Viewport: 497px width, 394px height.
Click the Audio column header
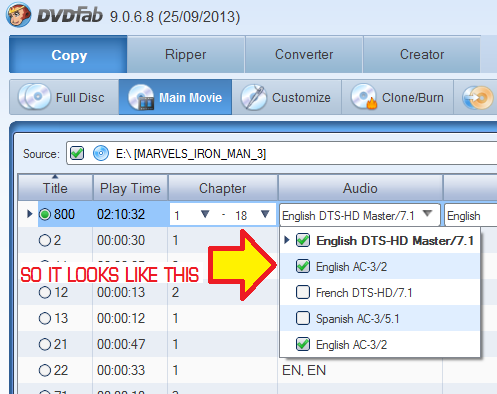pyautogui.click(x=360, y=188)
